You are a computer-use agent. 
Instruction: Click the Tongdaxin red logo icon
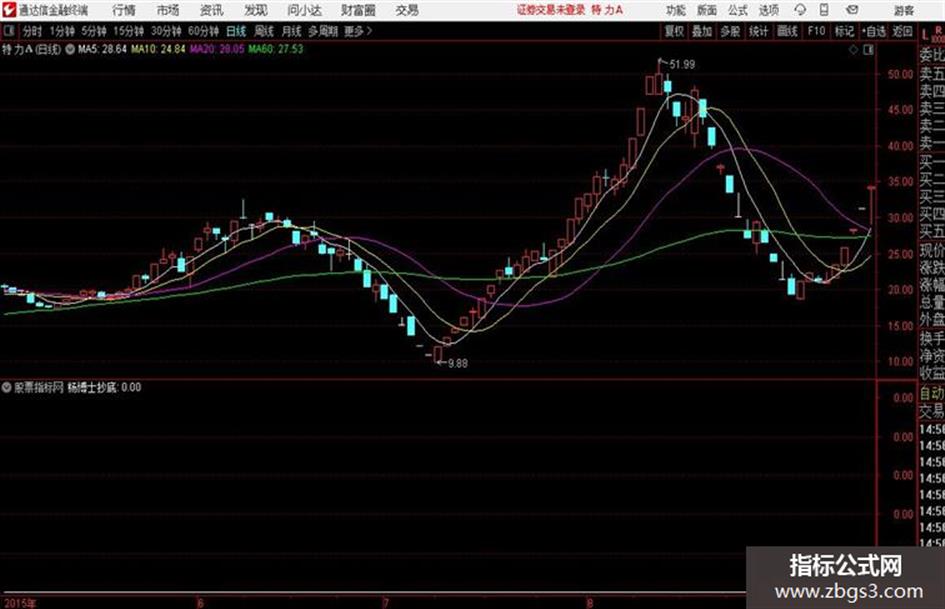(x=8, y=10)
